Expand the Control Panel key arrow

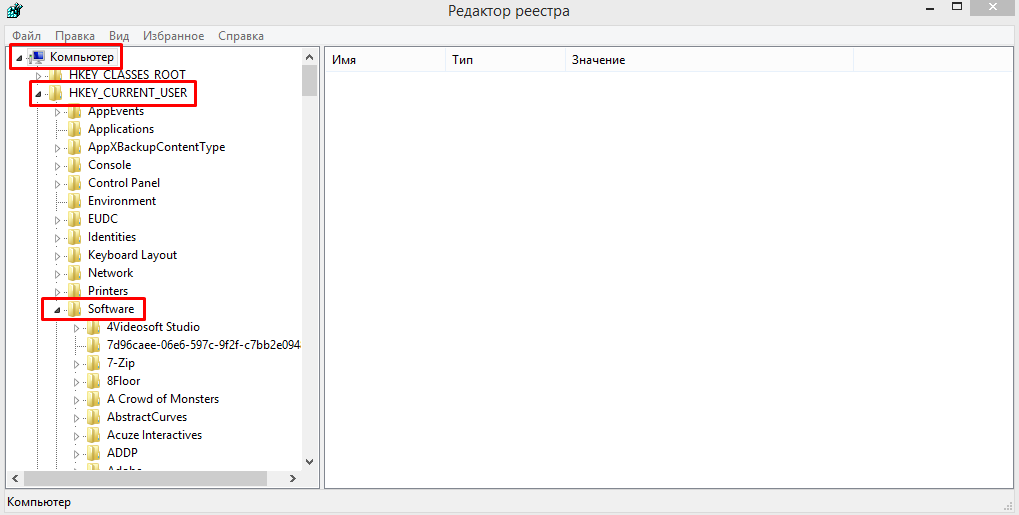coord(57,184)
